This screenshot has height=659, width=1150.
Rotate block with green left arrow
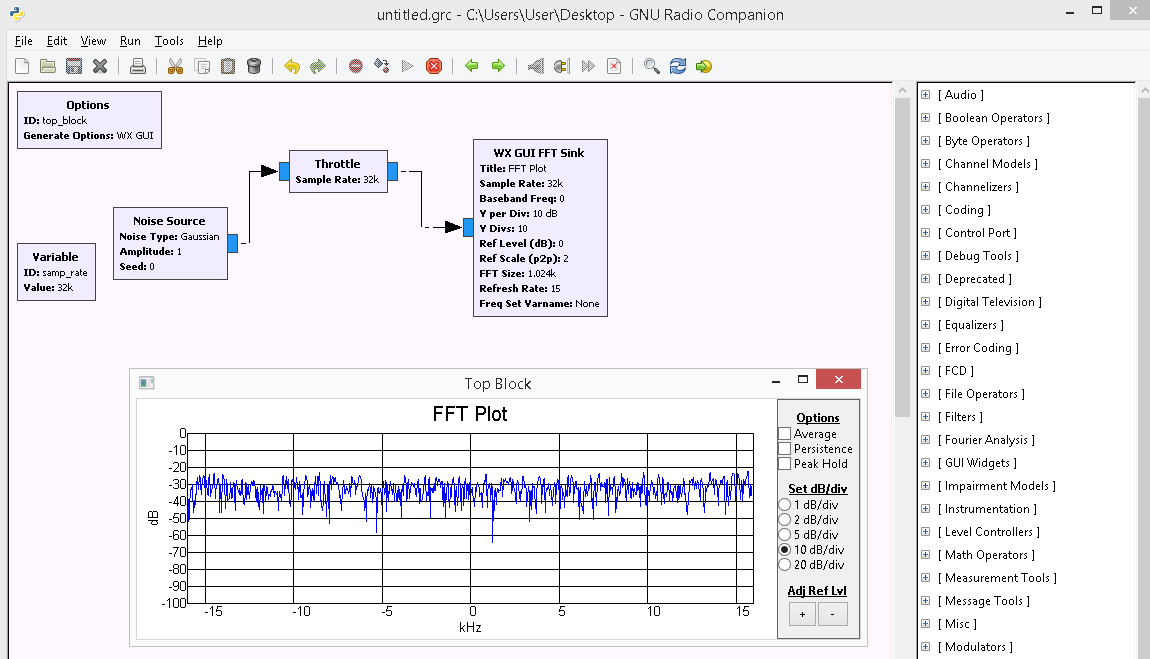472,67
